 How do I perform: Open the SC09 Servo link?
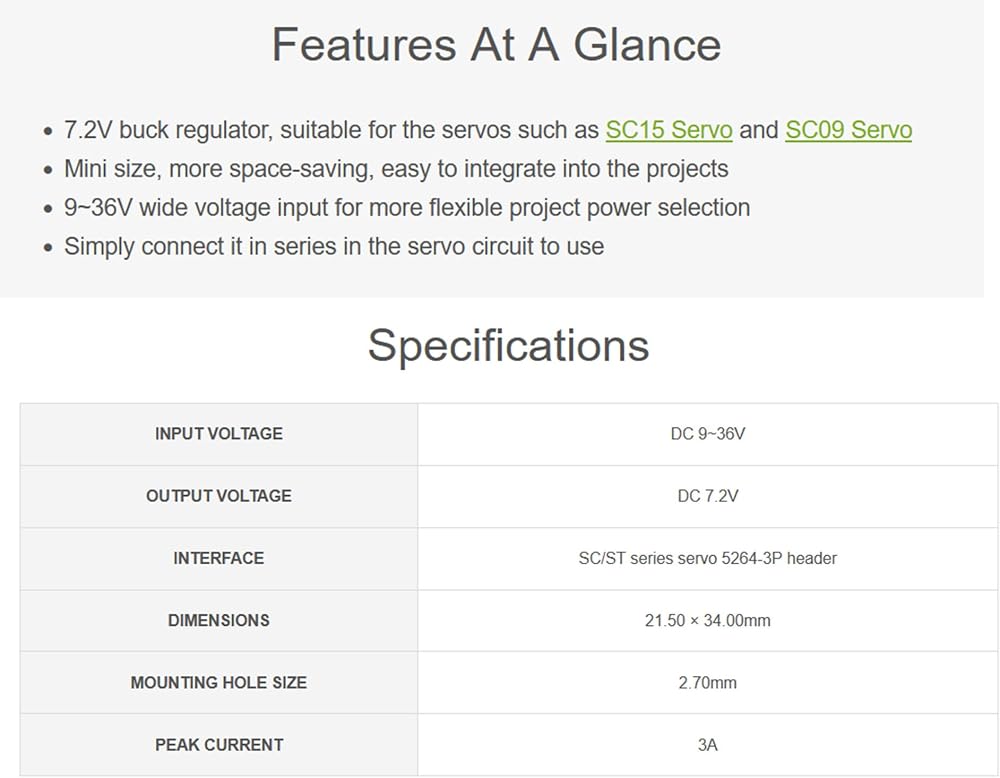pos(848,130)
